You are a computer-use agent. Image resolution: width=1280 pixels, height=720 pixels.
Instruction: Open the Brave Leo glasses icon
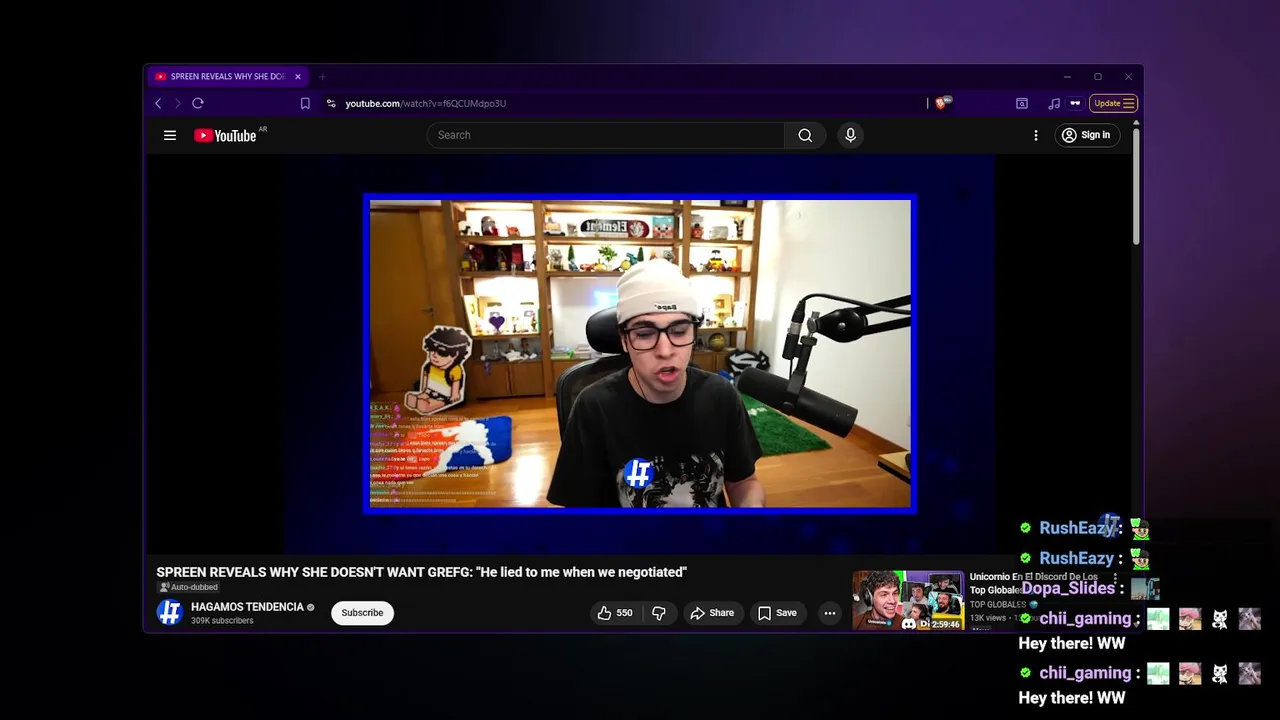coord(1075,103)
